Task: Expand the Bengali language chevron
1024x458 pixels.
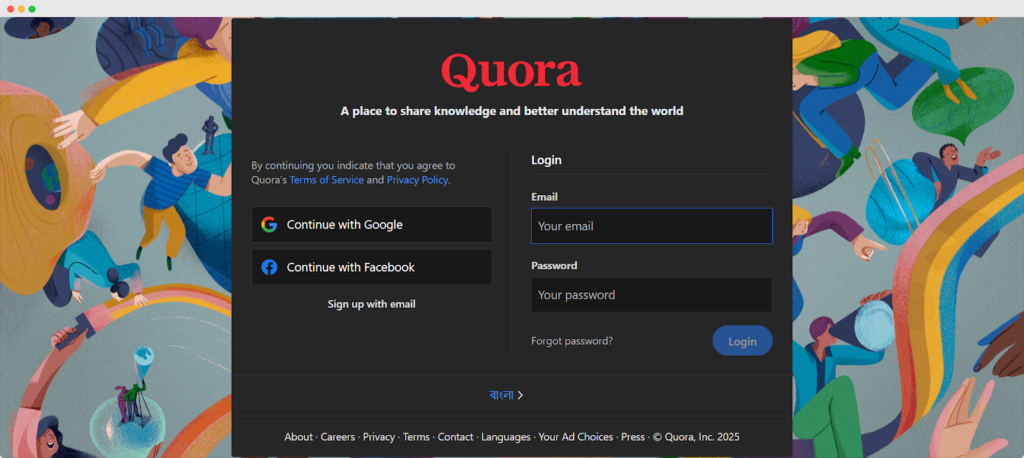Action: (520, 395)
